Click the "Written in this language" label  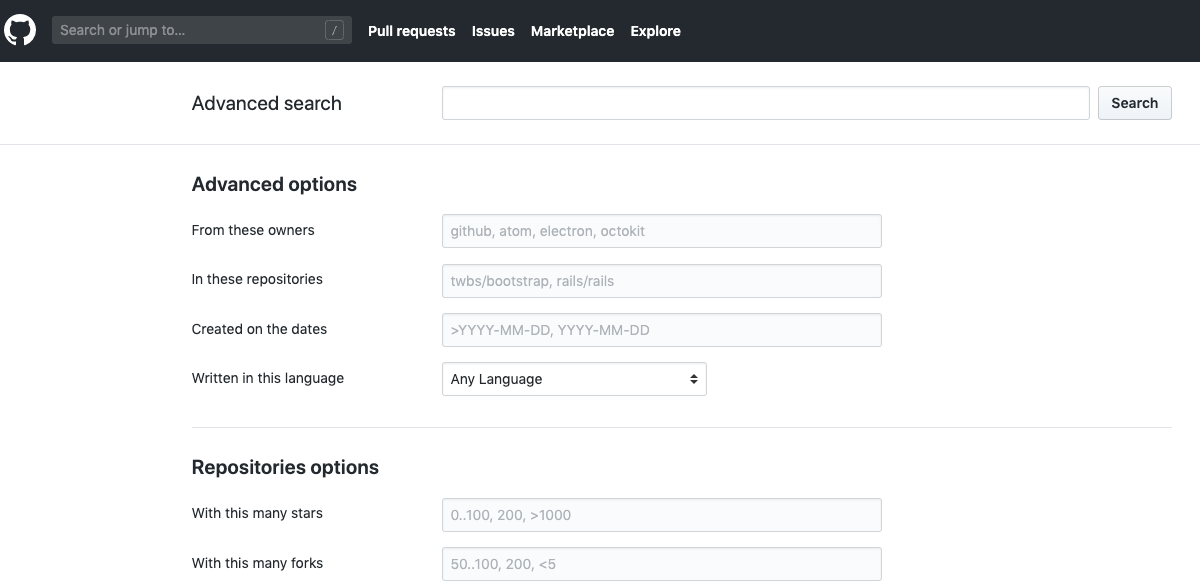(268, 378)
